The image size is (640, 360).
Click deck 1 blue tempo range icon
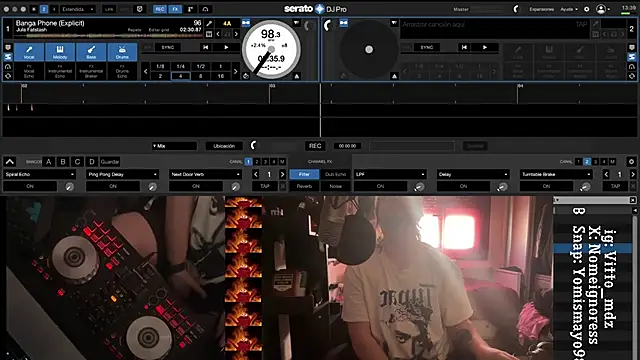point(246,23)
